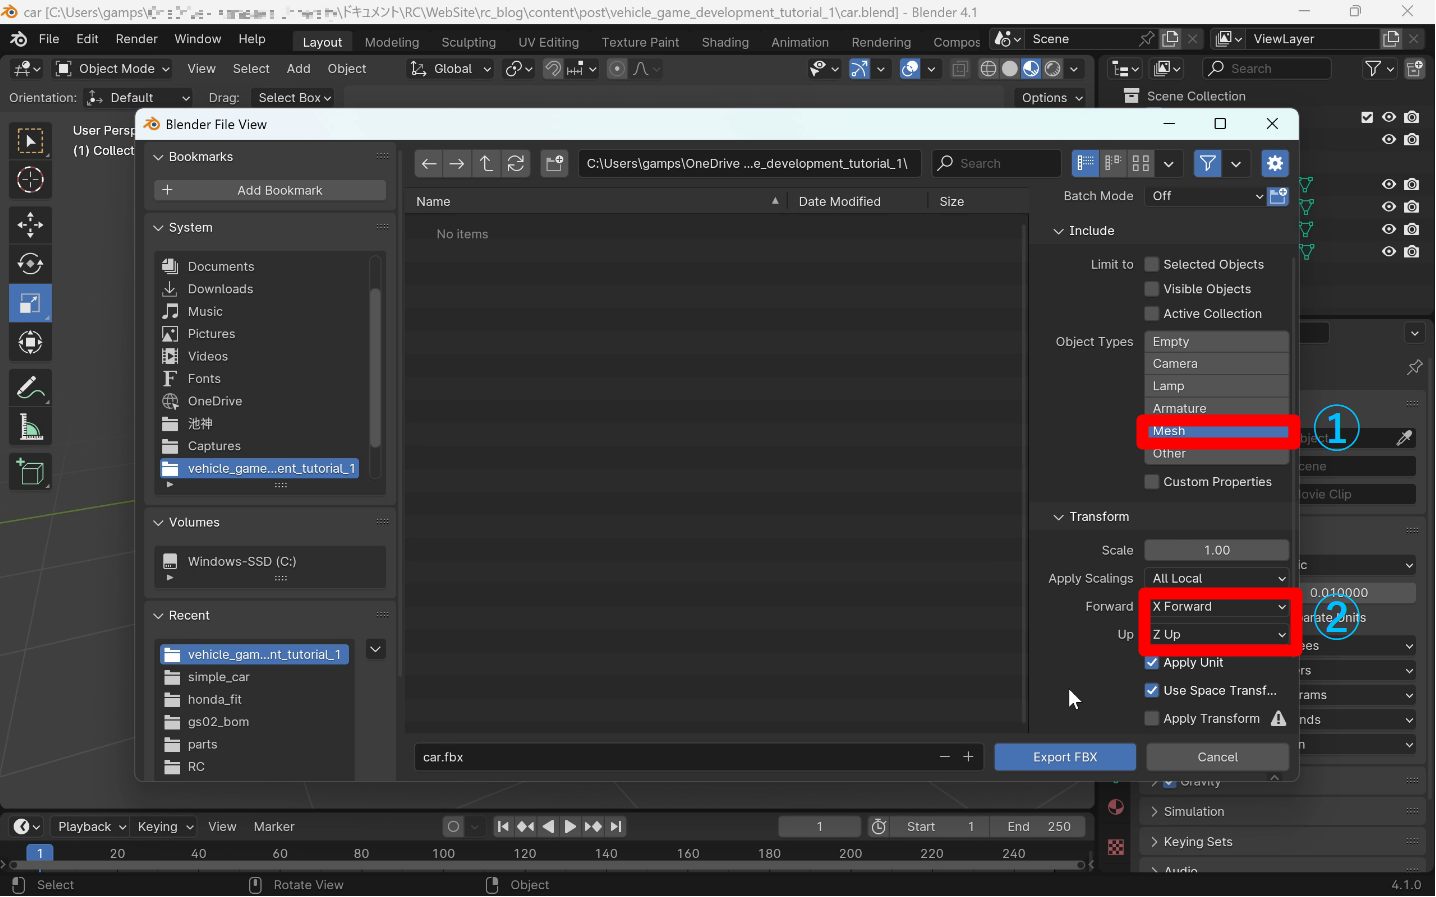Toggle Scene Collection visibility eye icon
The image size is (1436, 897).
pyautogui.click(x=1389, y=117)
